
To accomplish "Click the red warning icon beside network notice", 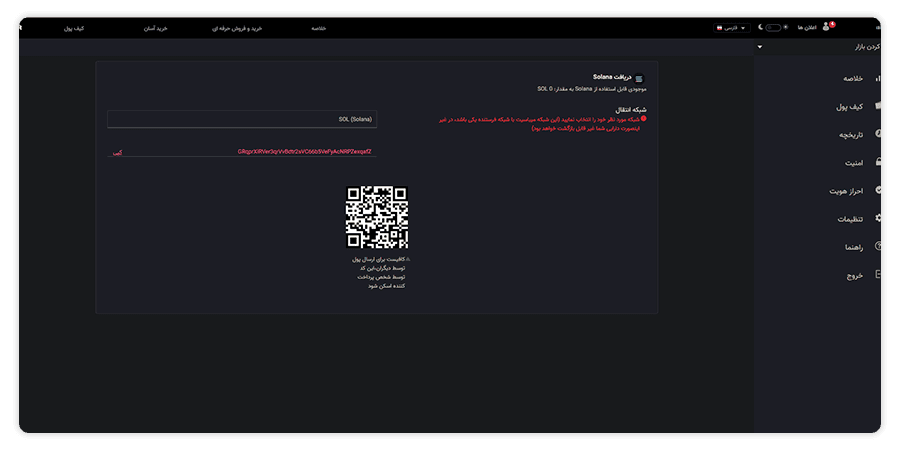I will 643,118.
